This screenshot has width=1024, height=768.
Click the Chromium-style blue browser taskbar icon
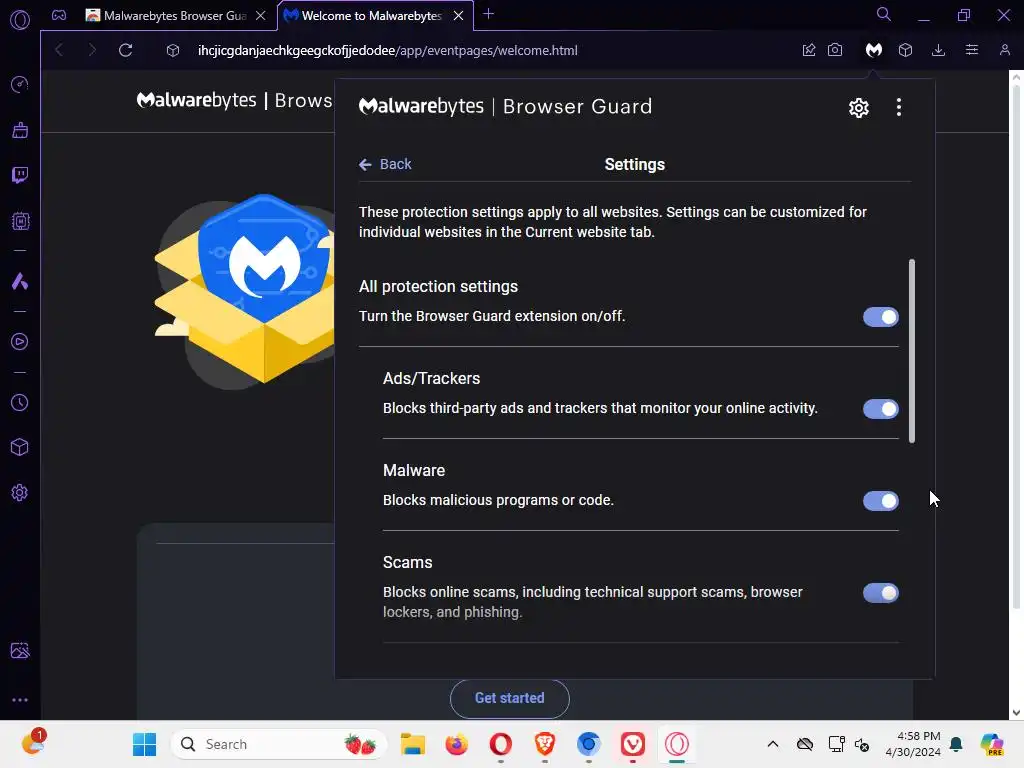pos(588,744)
